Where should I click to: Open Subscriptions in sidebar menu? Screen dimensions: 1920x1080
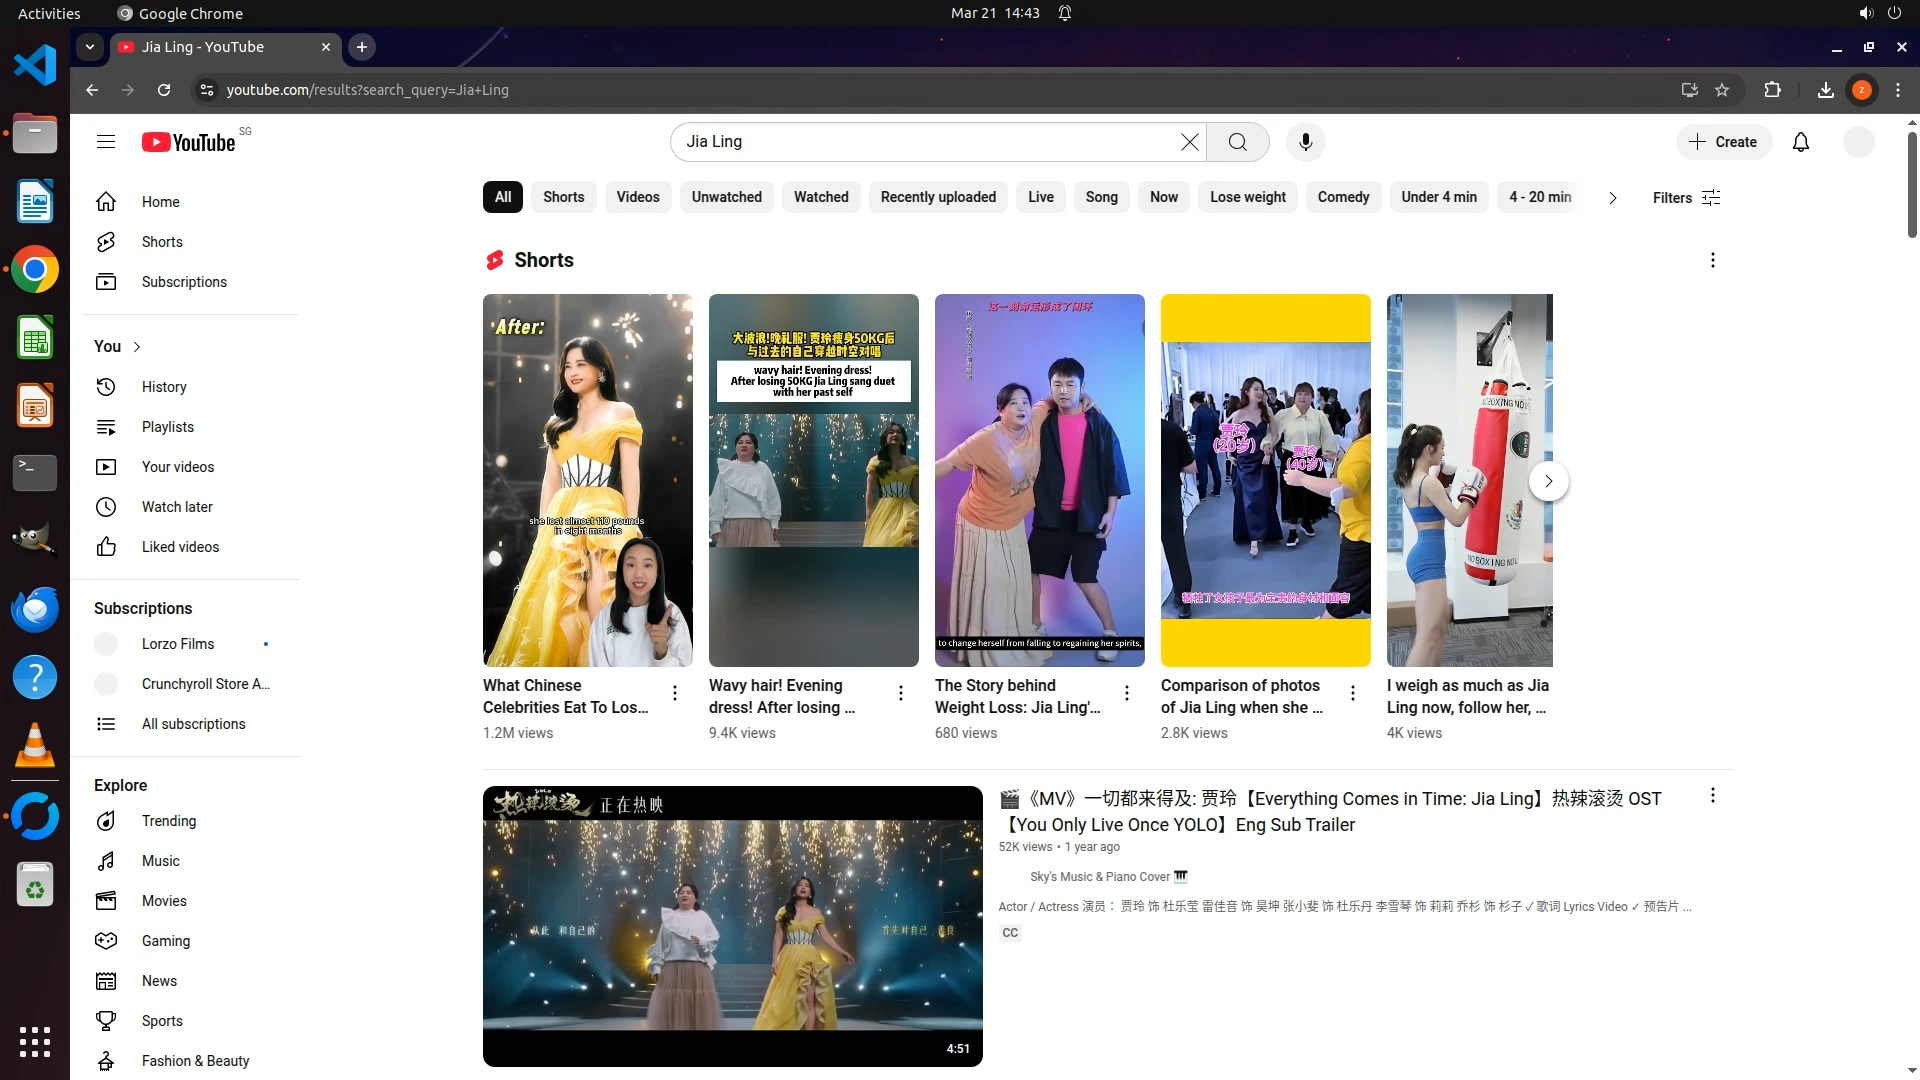184,282
